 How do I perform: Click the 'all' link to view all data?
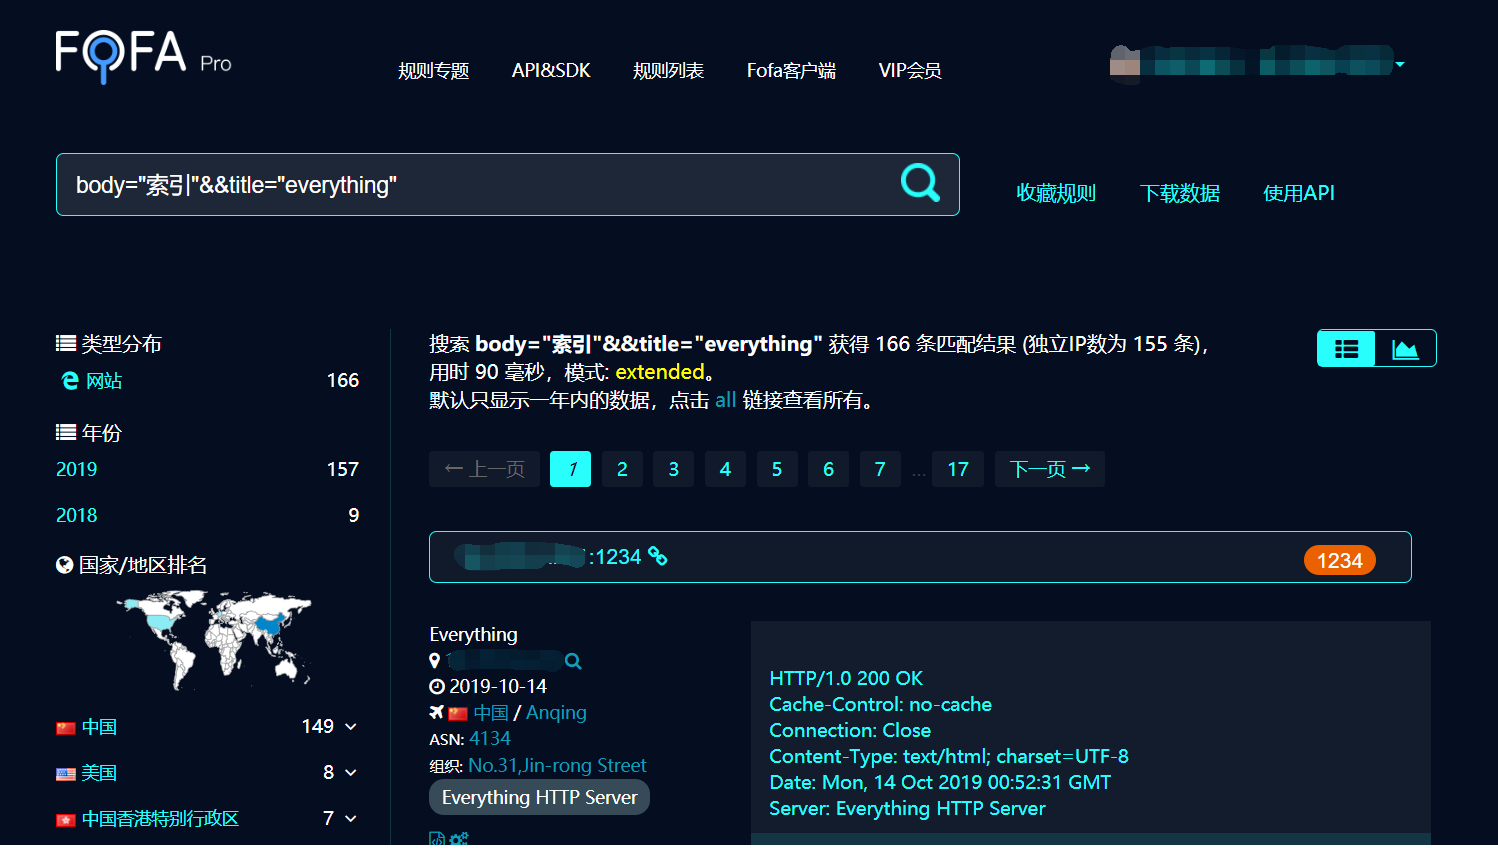(x=726, y=400)
